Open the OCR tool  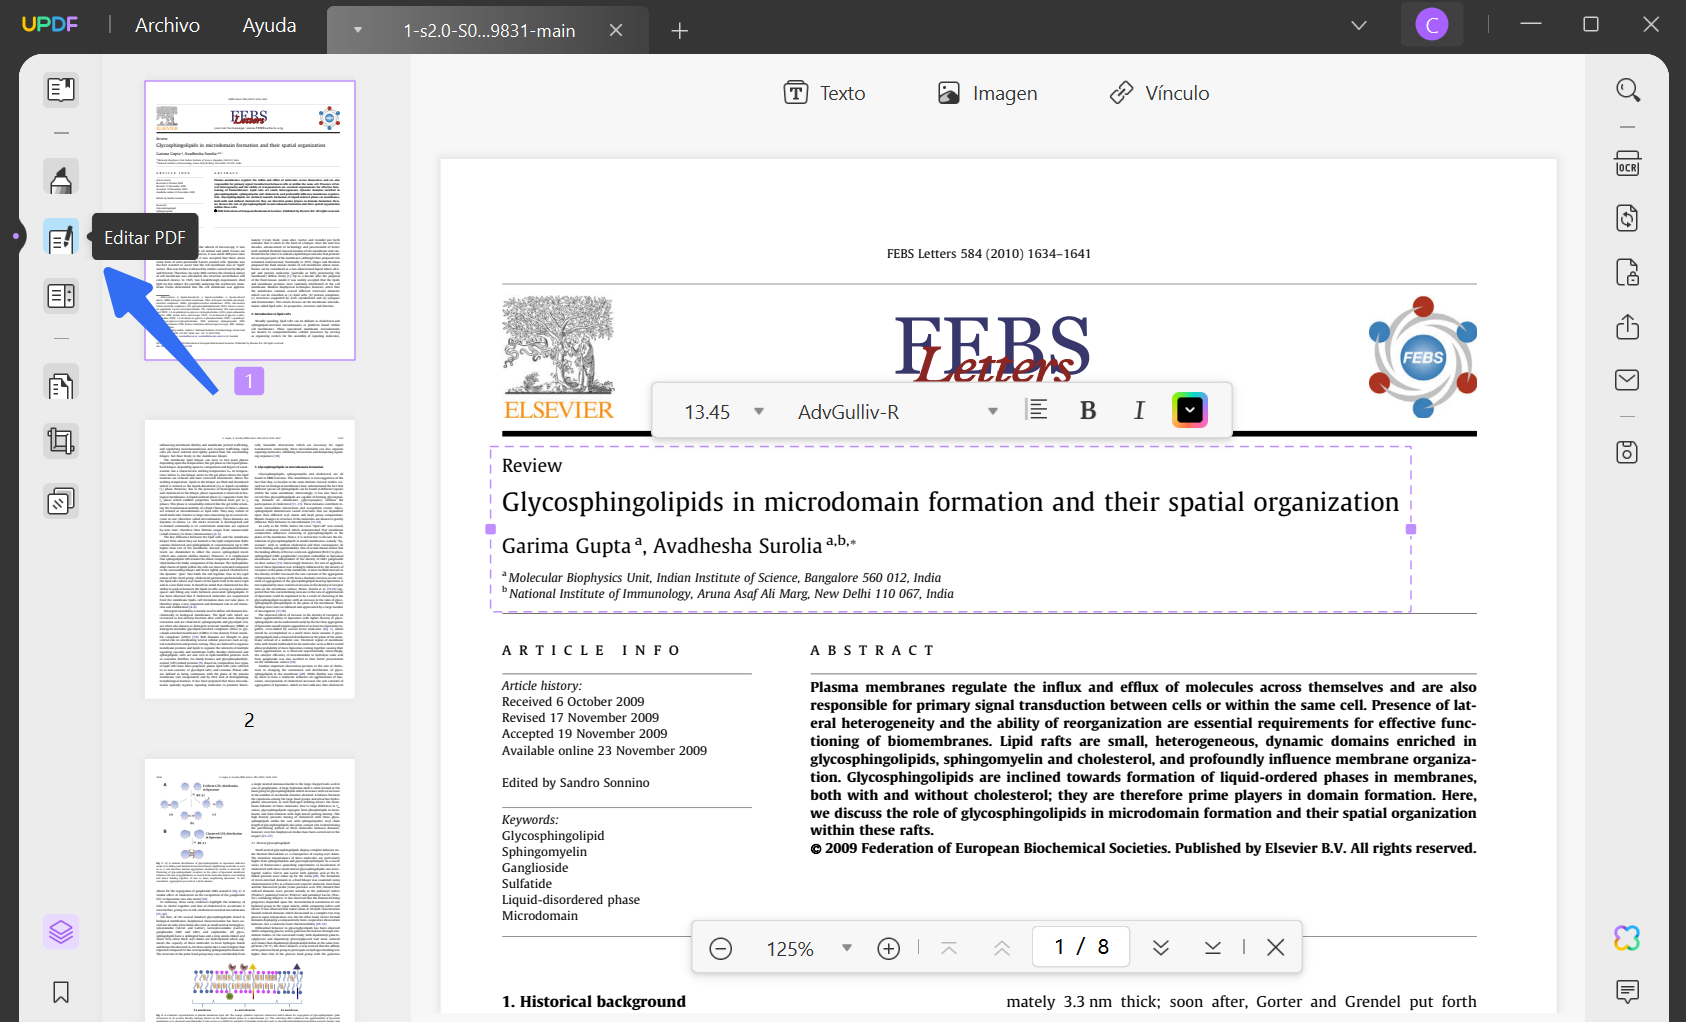tap(1627, 163)
